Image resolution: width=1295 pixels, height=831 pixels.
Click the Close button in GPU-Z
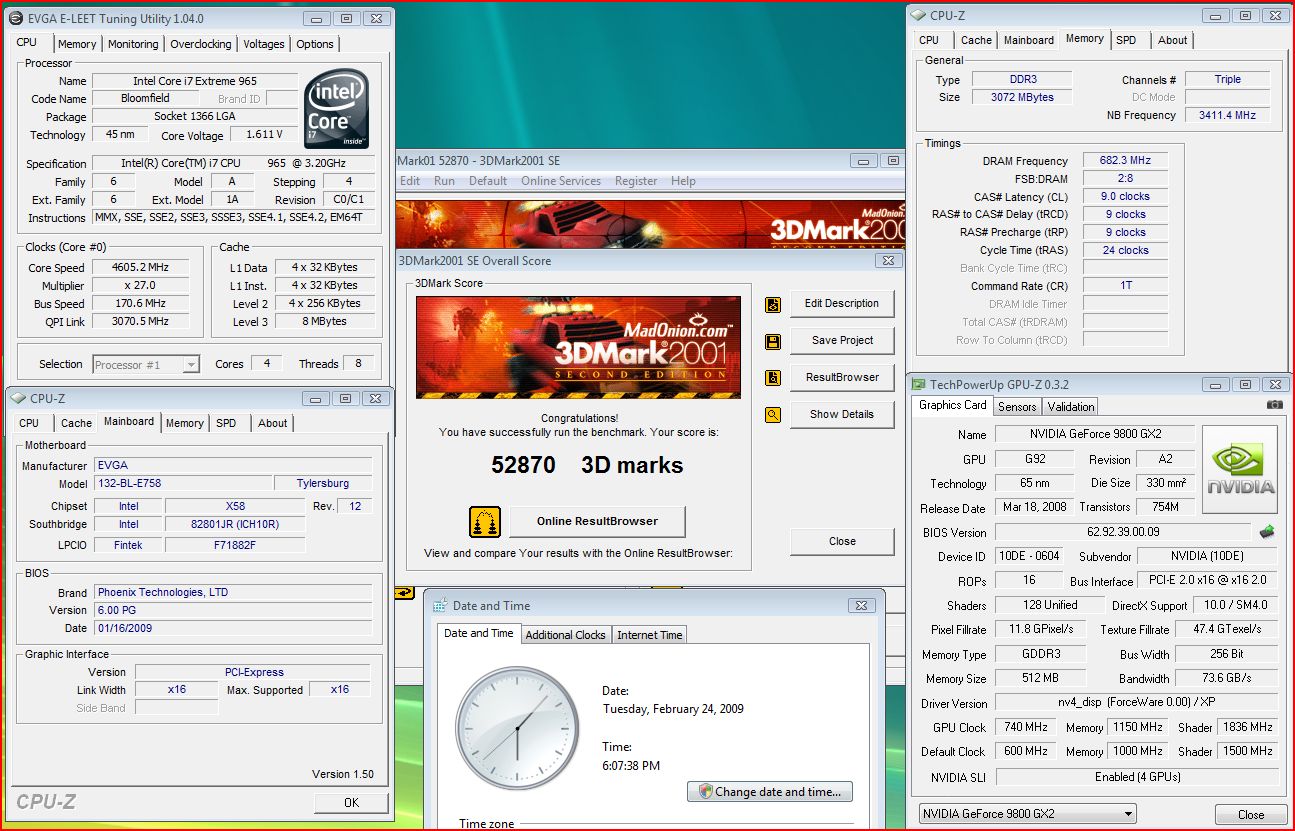(x=1251, y=815)
